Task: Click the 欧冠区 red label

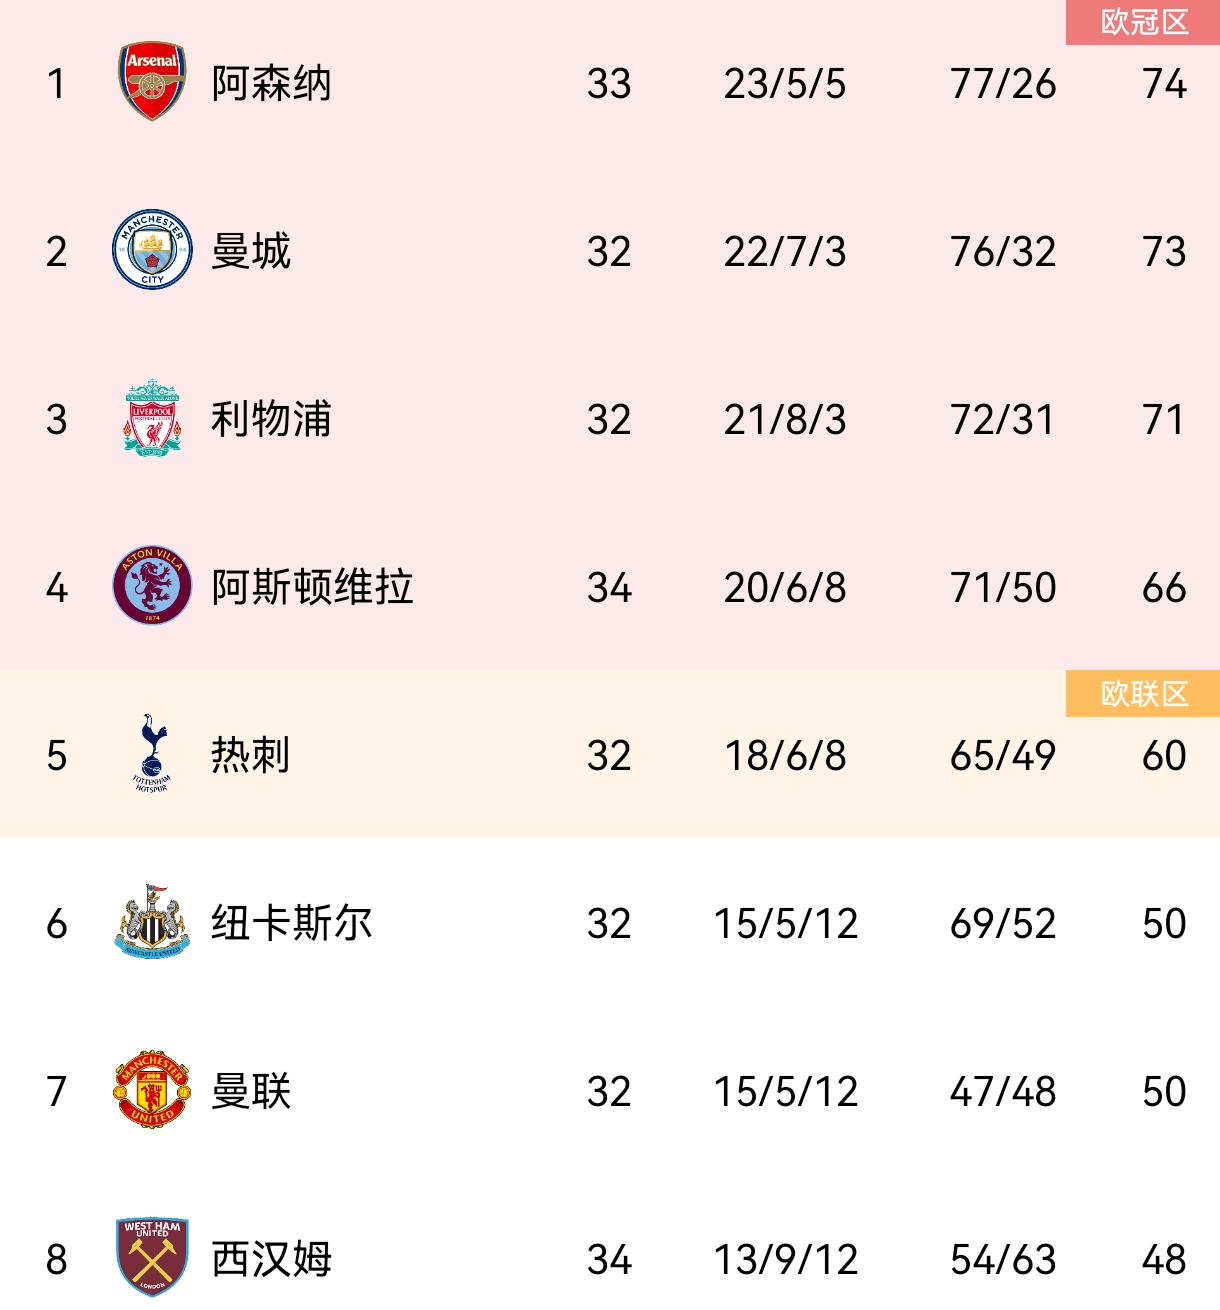Action: tap(1143, 22)
